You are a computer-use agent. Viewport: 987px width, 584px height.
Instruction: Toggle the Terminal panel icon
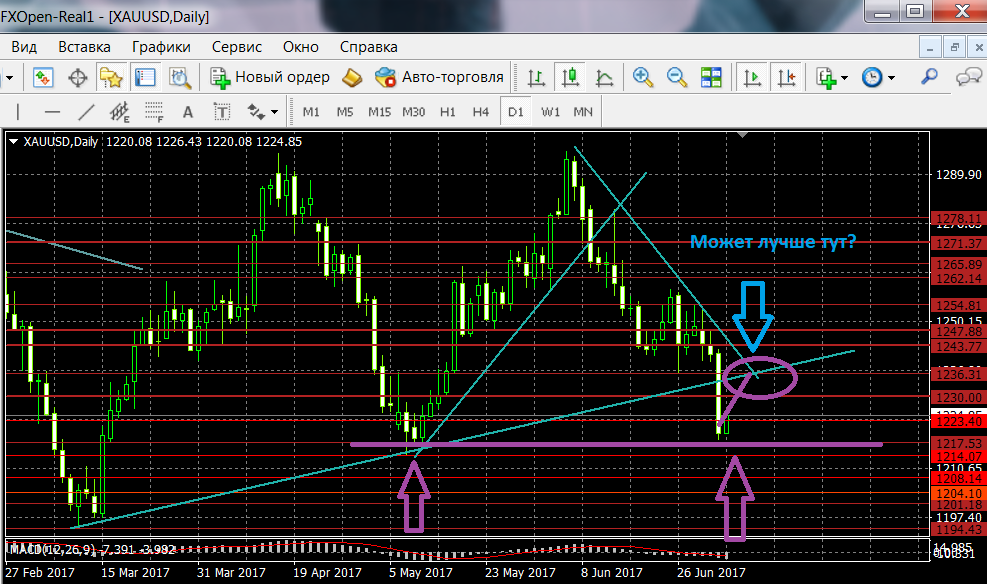[x=145, y=77]
